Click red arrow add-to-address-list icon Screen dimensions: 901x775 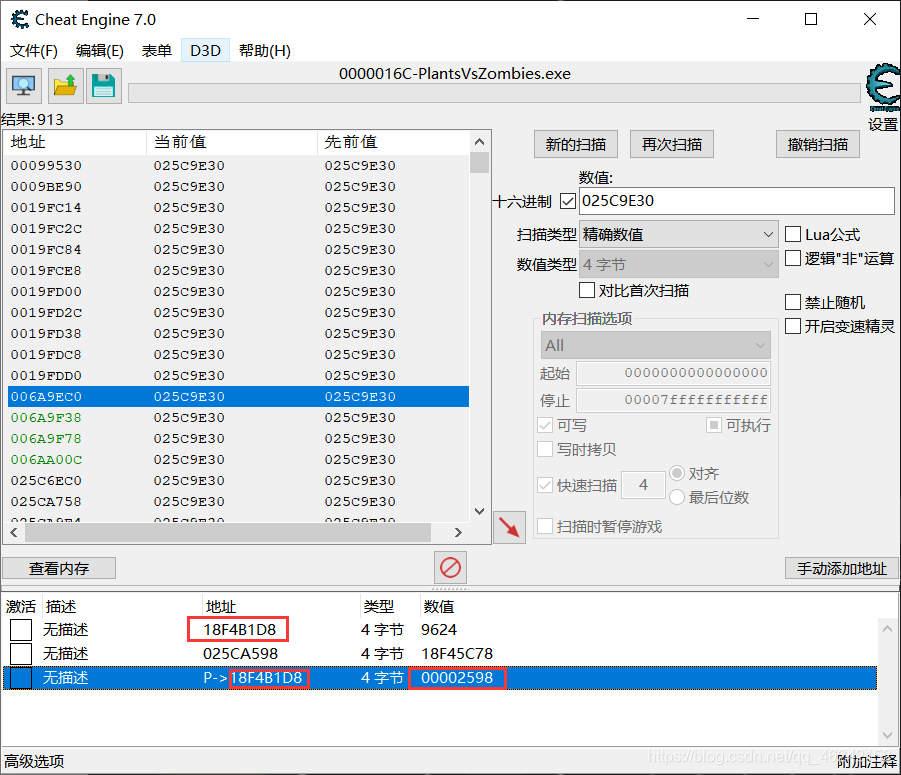click(509, 527)
